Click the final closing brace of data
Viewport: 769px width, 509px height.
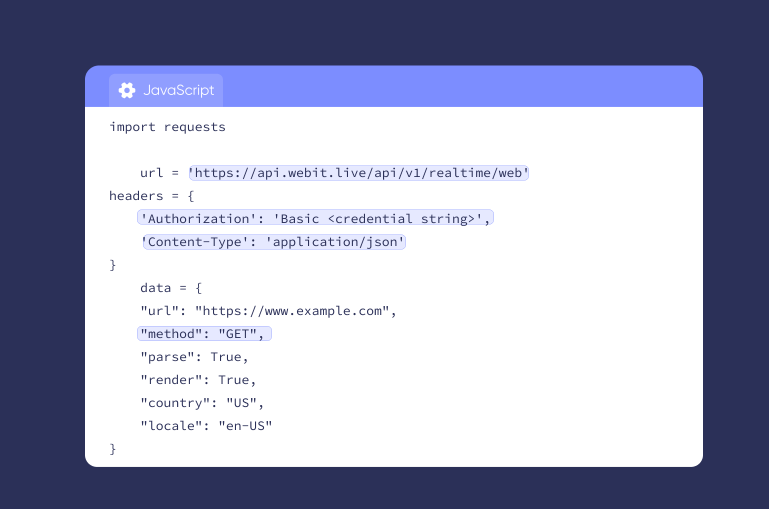click(x=113, y=449)
